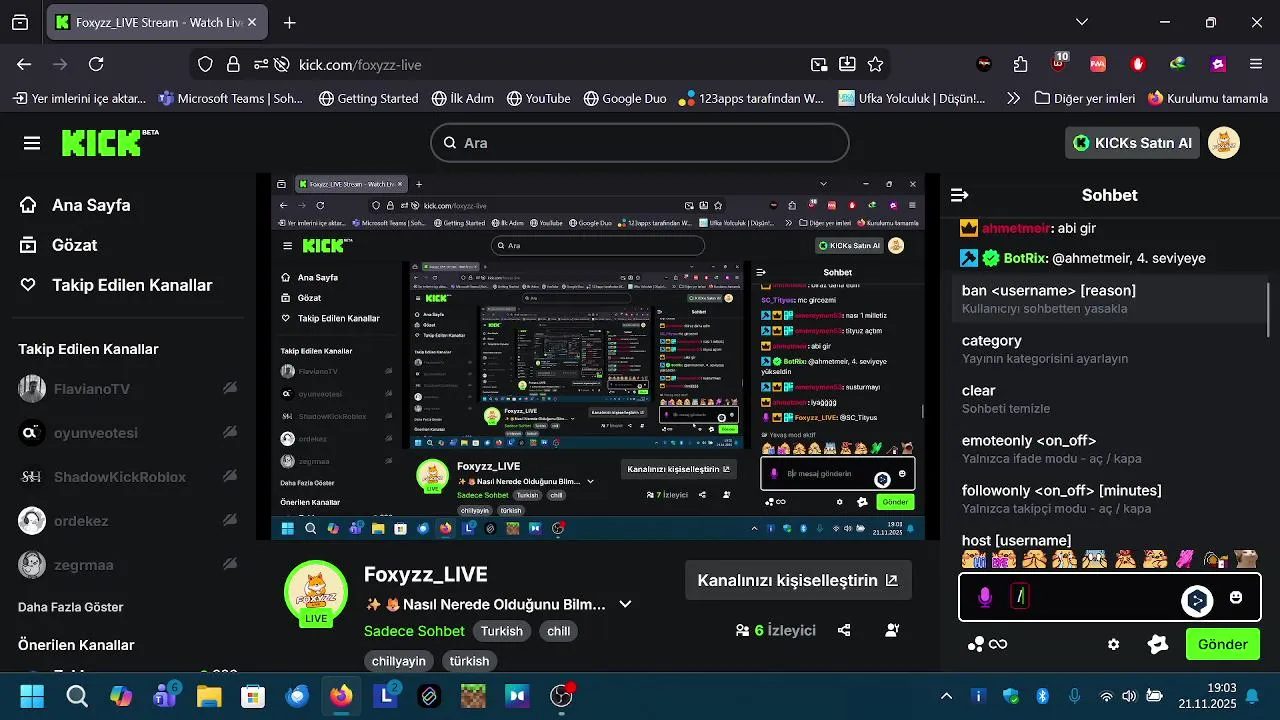Screen dimensions: 1280x720
Task: Click the star-shaped smiling sticker icon below chat
Action: click(x=1158, y=645)
